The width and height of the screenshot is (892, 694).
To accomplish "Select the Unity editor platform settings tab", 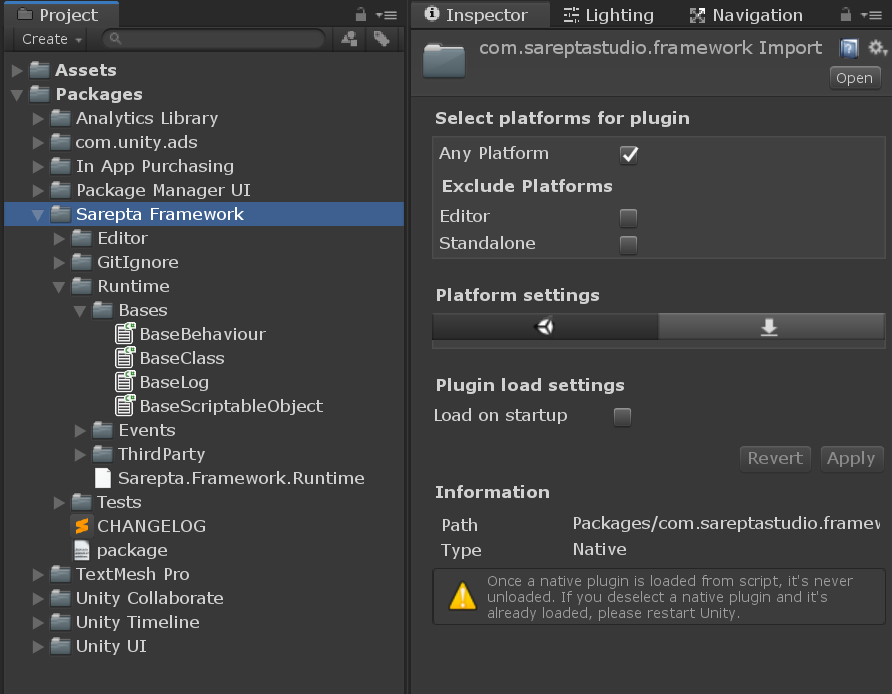I will [546, 327].
